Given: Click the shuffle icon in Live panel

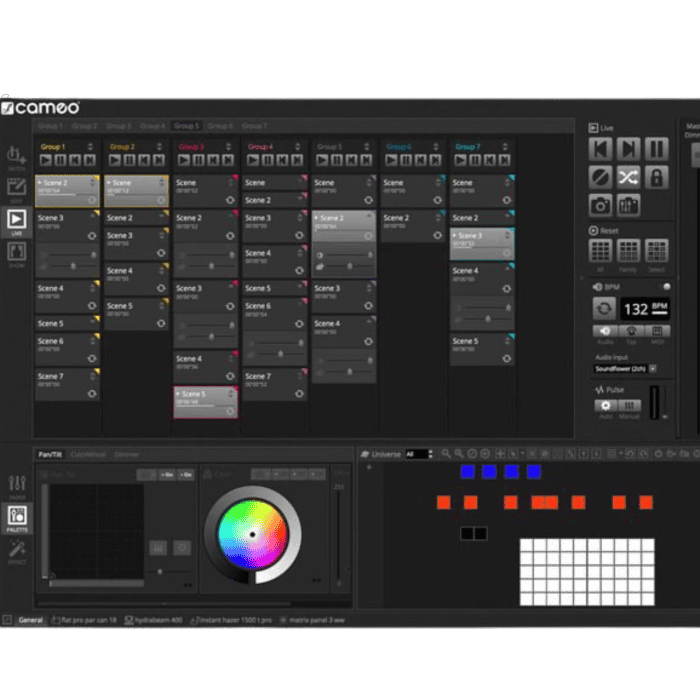Looking at the screenshot, I should click(627, 177).
